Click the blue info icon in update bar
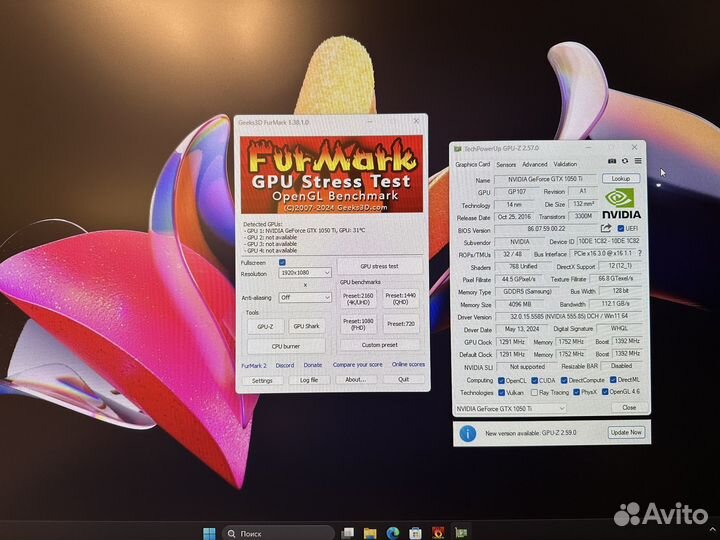The image size is (720, 540). coord(467,433)
